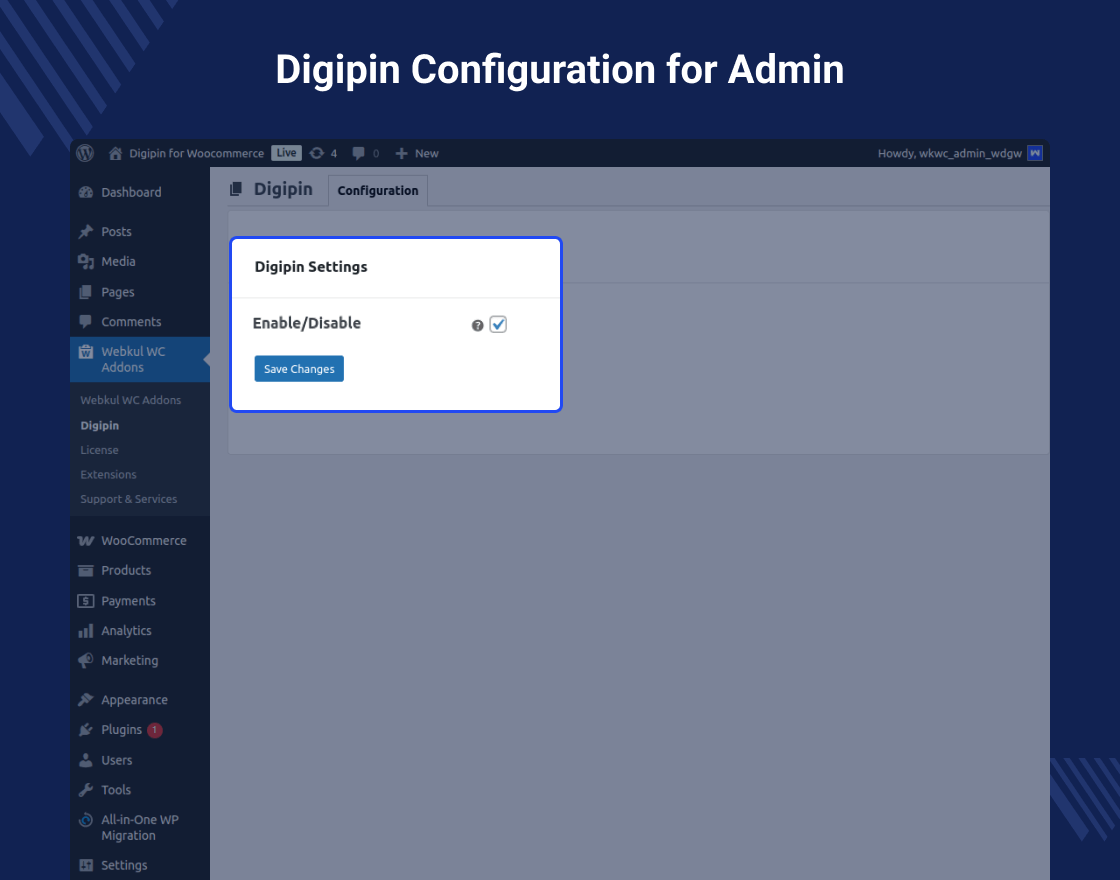The width and height of the screenshot is (1120, 880).
Task: Click the Analytics bar chart icon
Action: pyautogui.click(x=86, y=631)
